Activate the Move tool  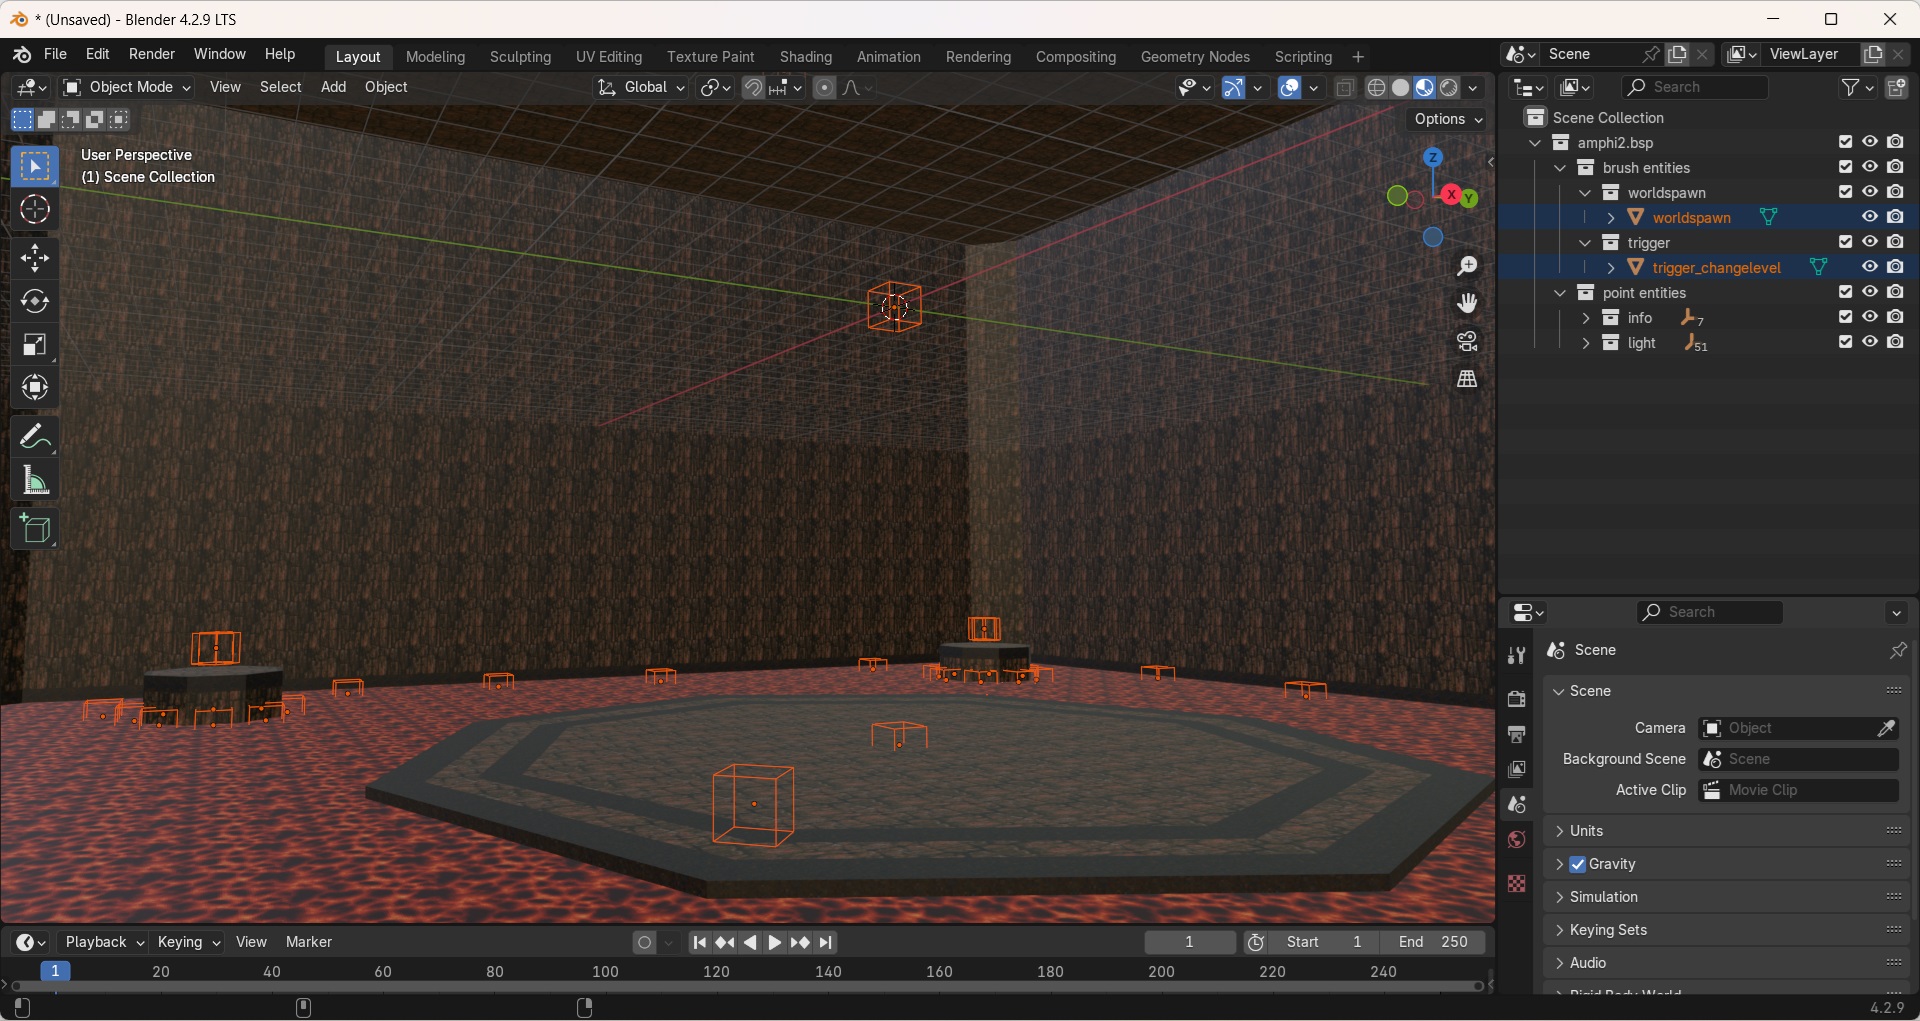[x=35, y=258]
